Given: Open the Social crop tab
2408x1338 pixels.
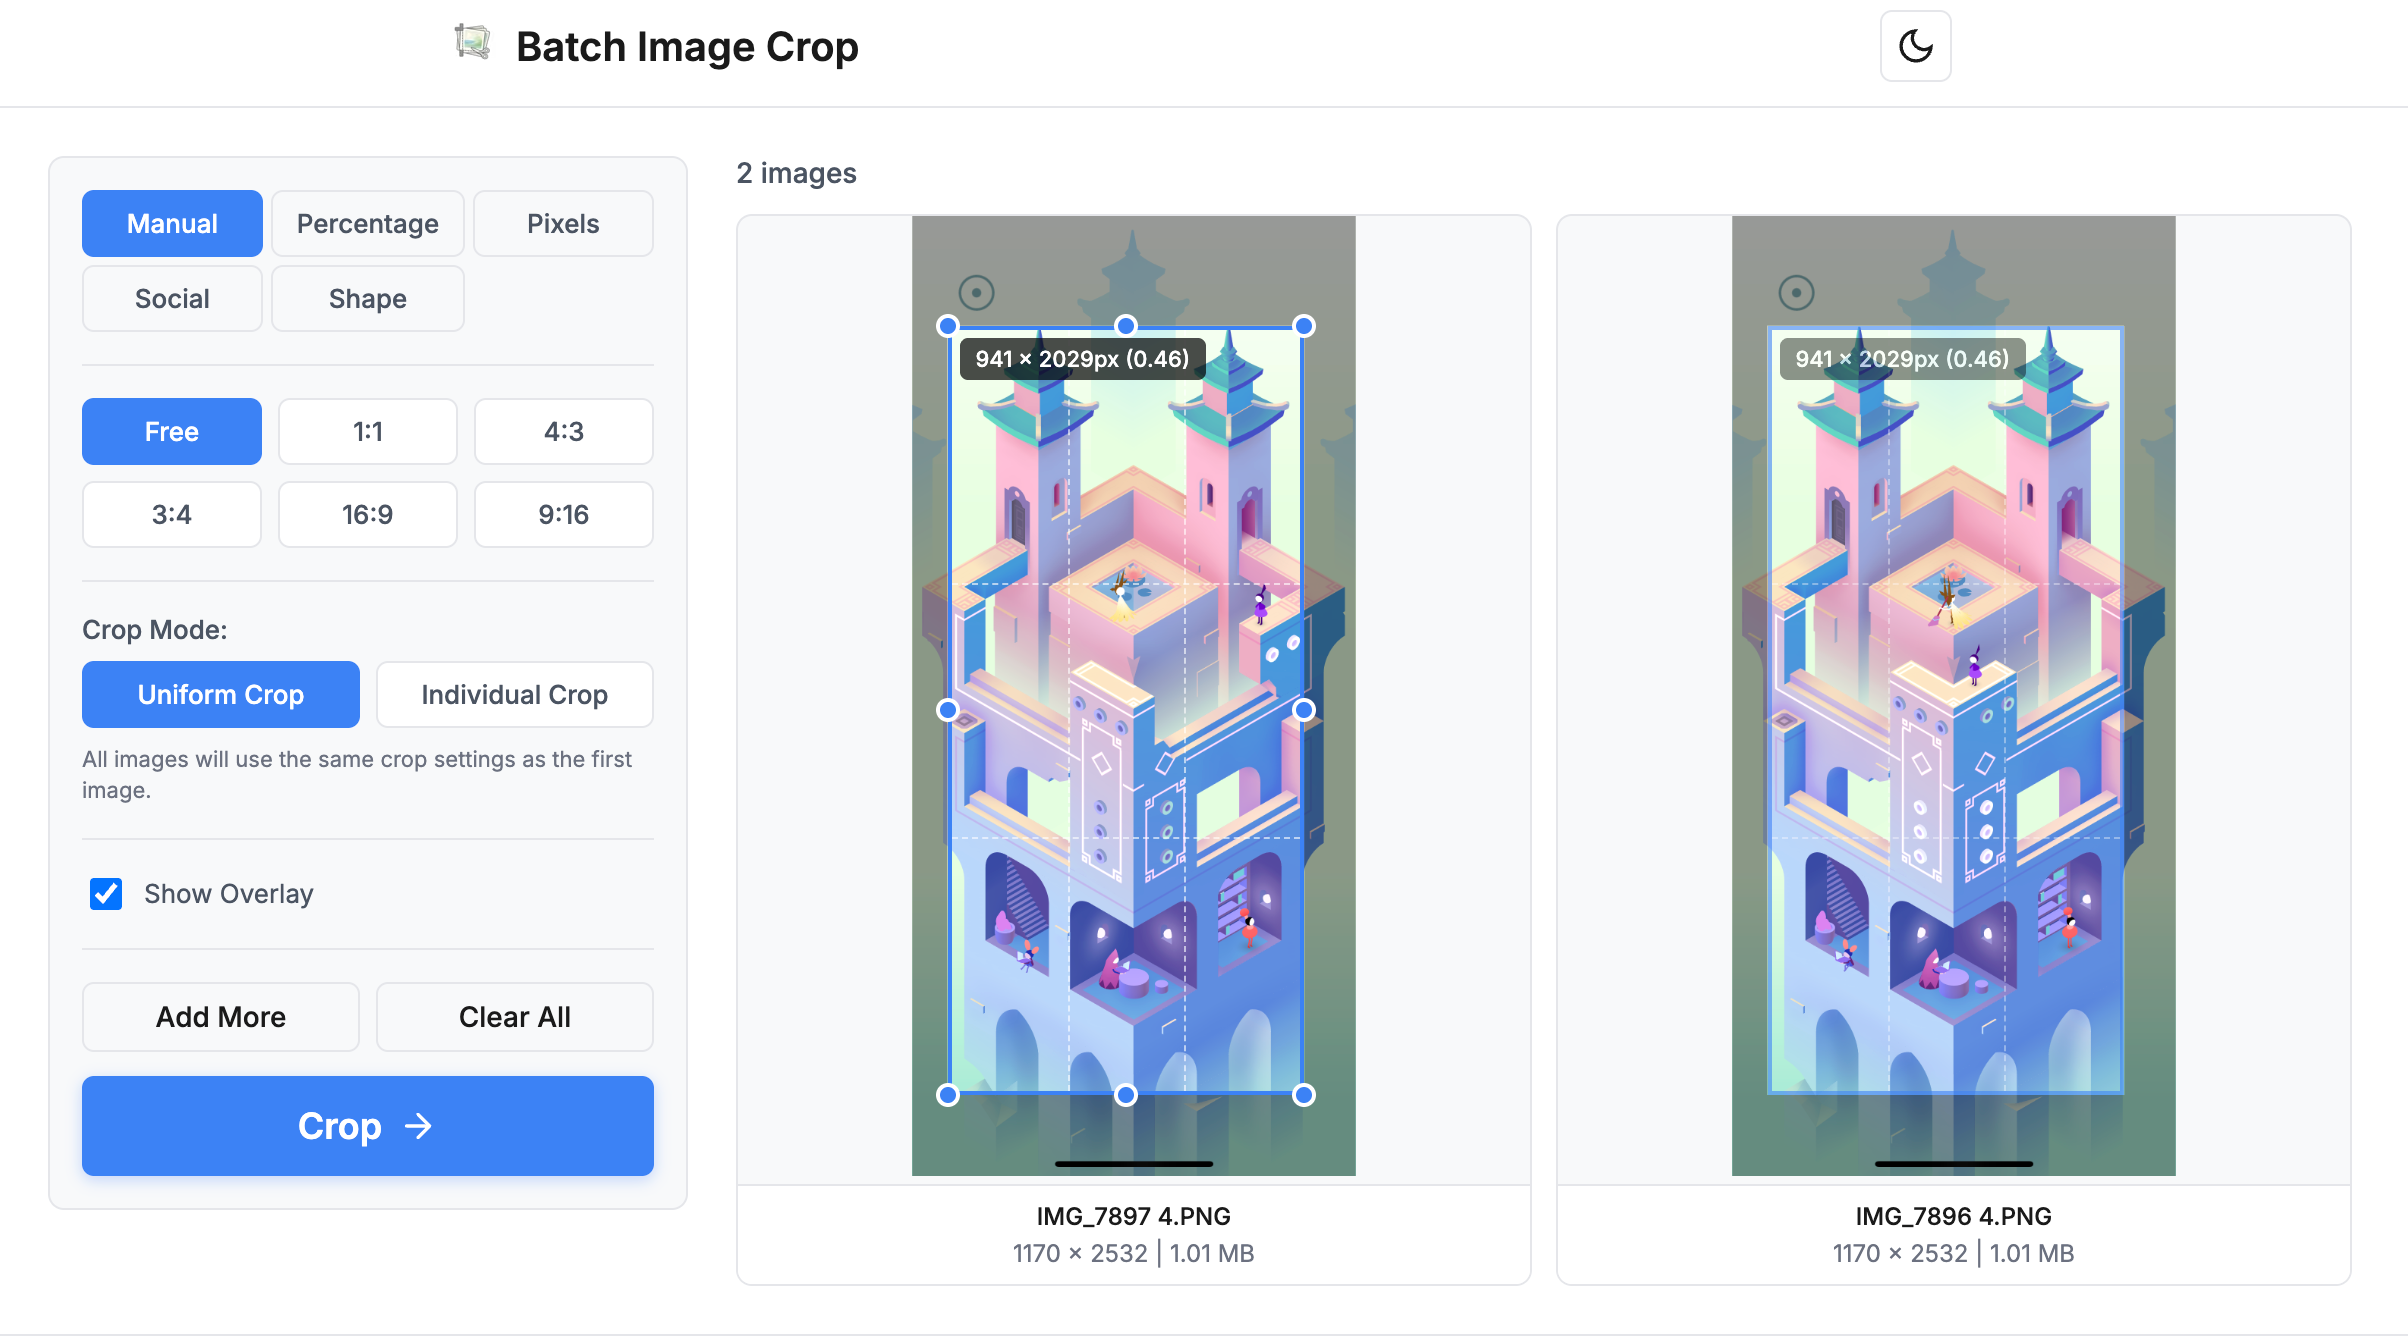Looking at the screenshot, I should (x=172, y=298).
